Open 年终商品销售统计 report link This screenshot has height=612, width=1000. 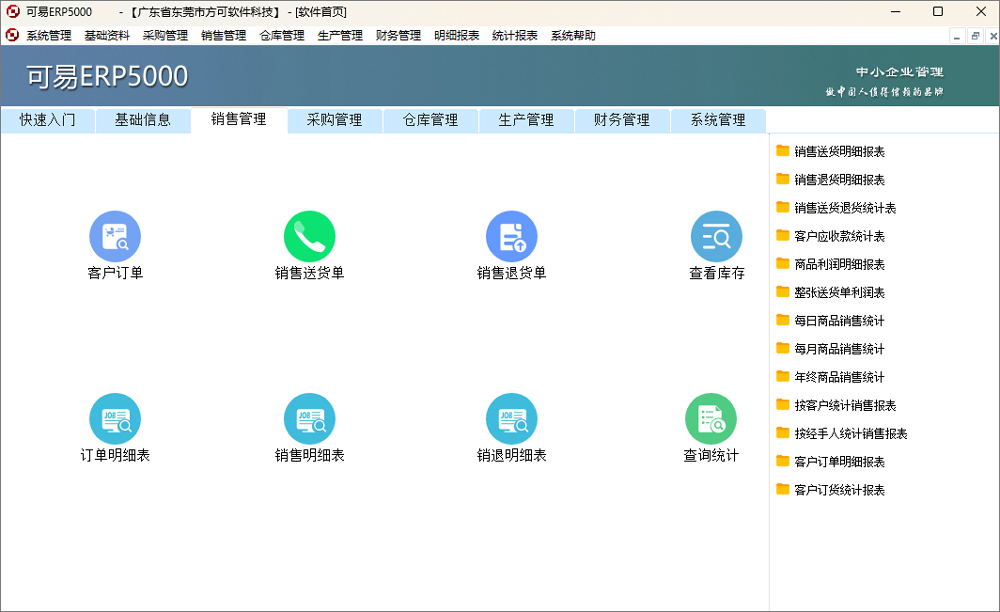(839, 377)
